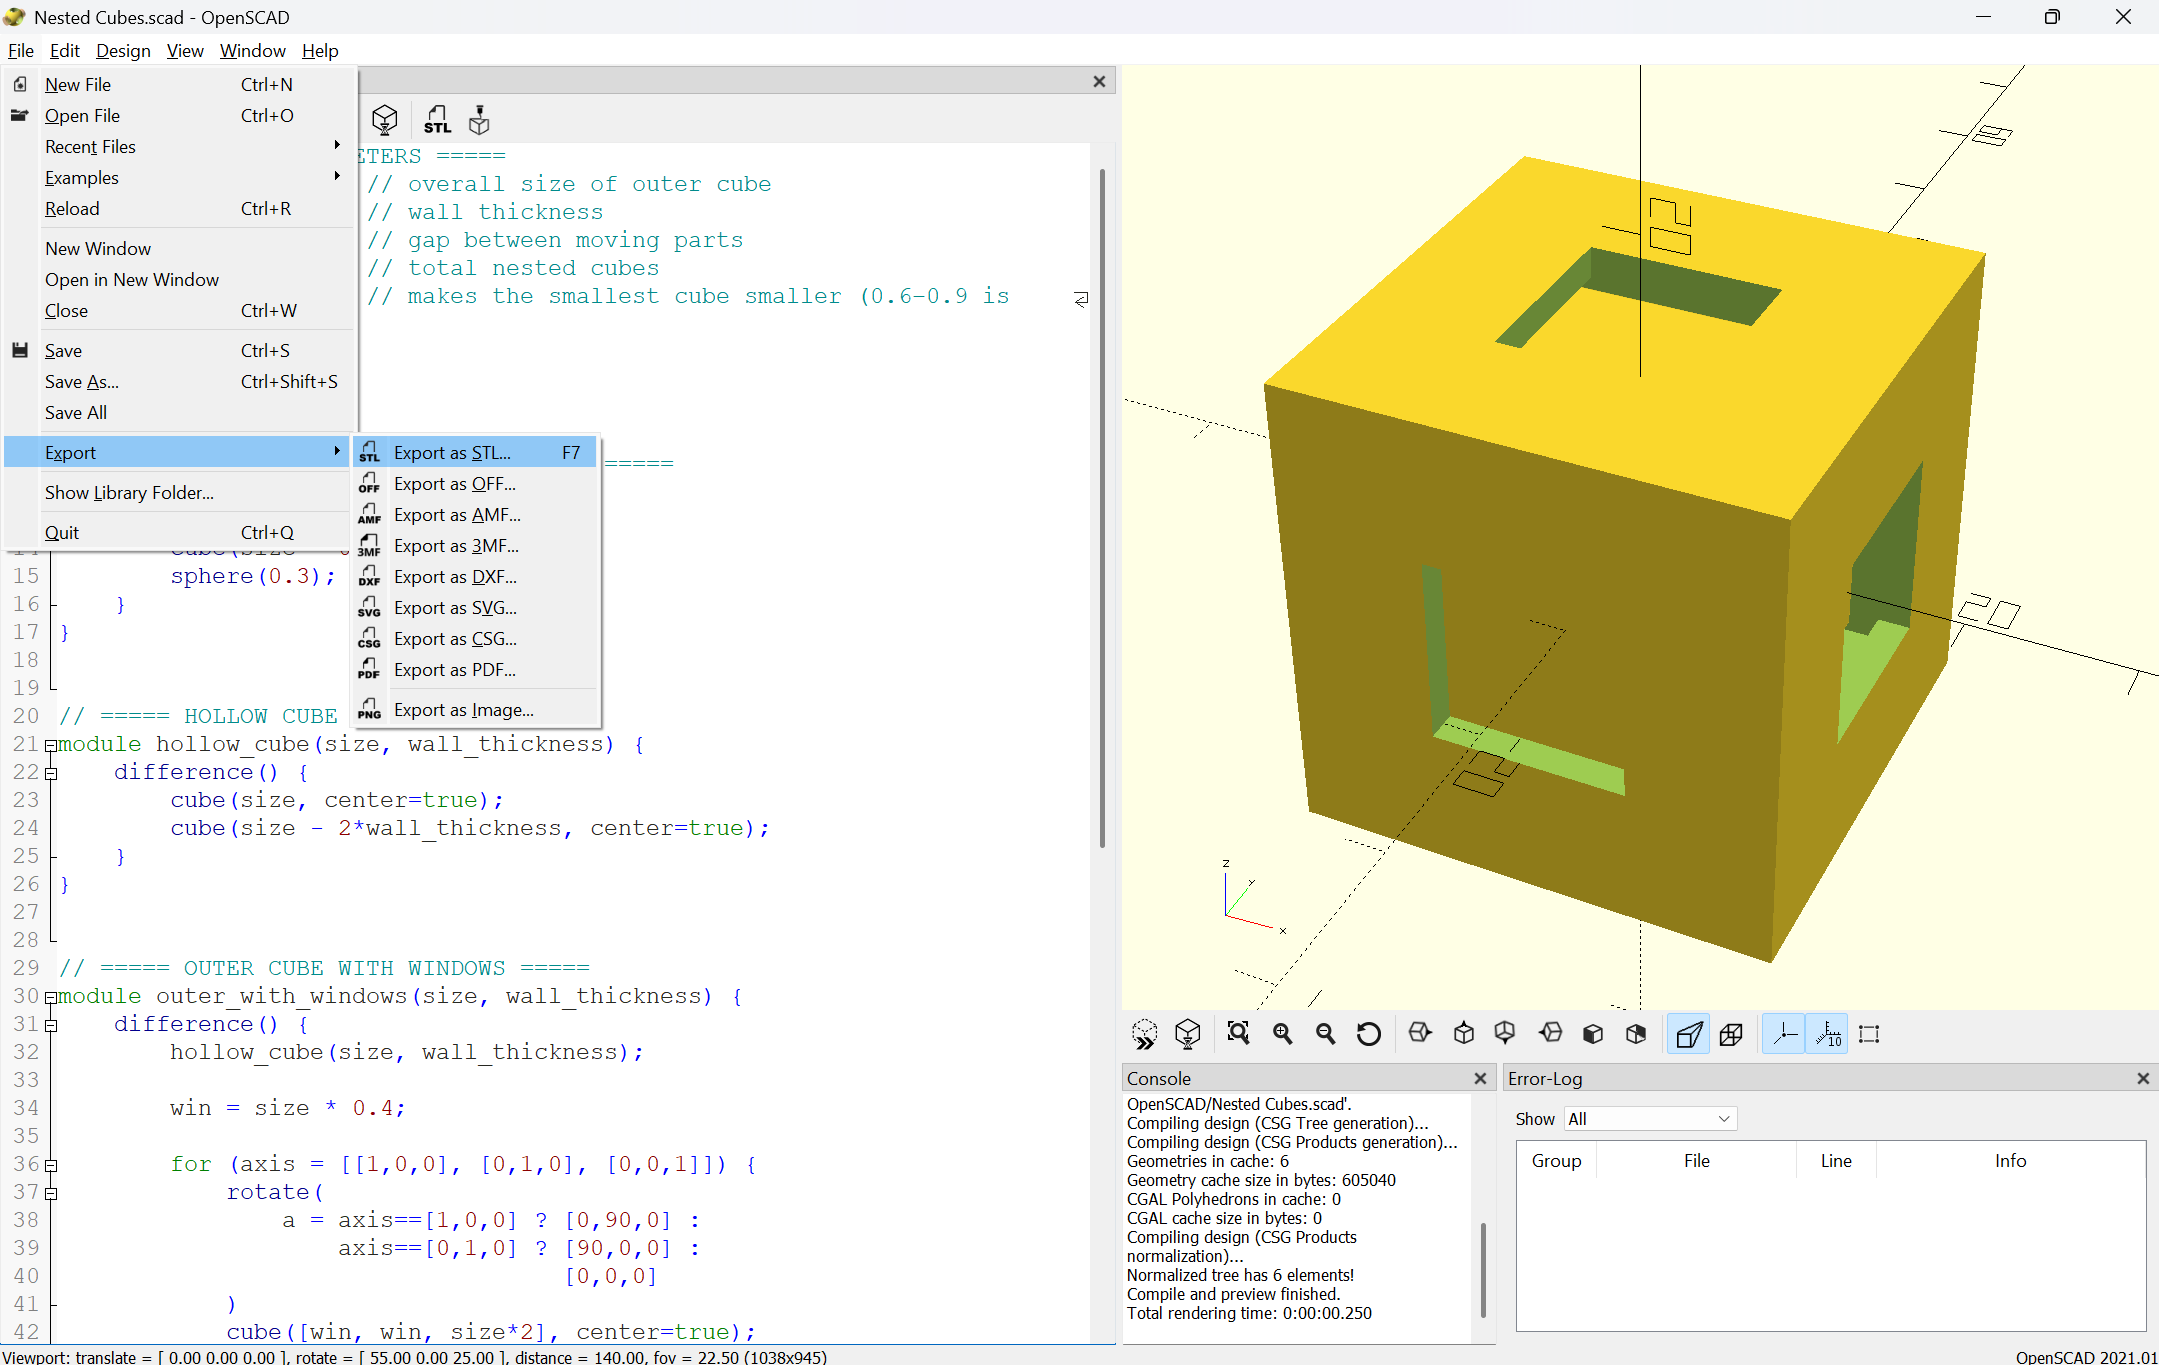Select Export as PDF option
Image resolution: width=2159 pixels, height=1365 pixels.
pos(455,670)
